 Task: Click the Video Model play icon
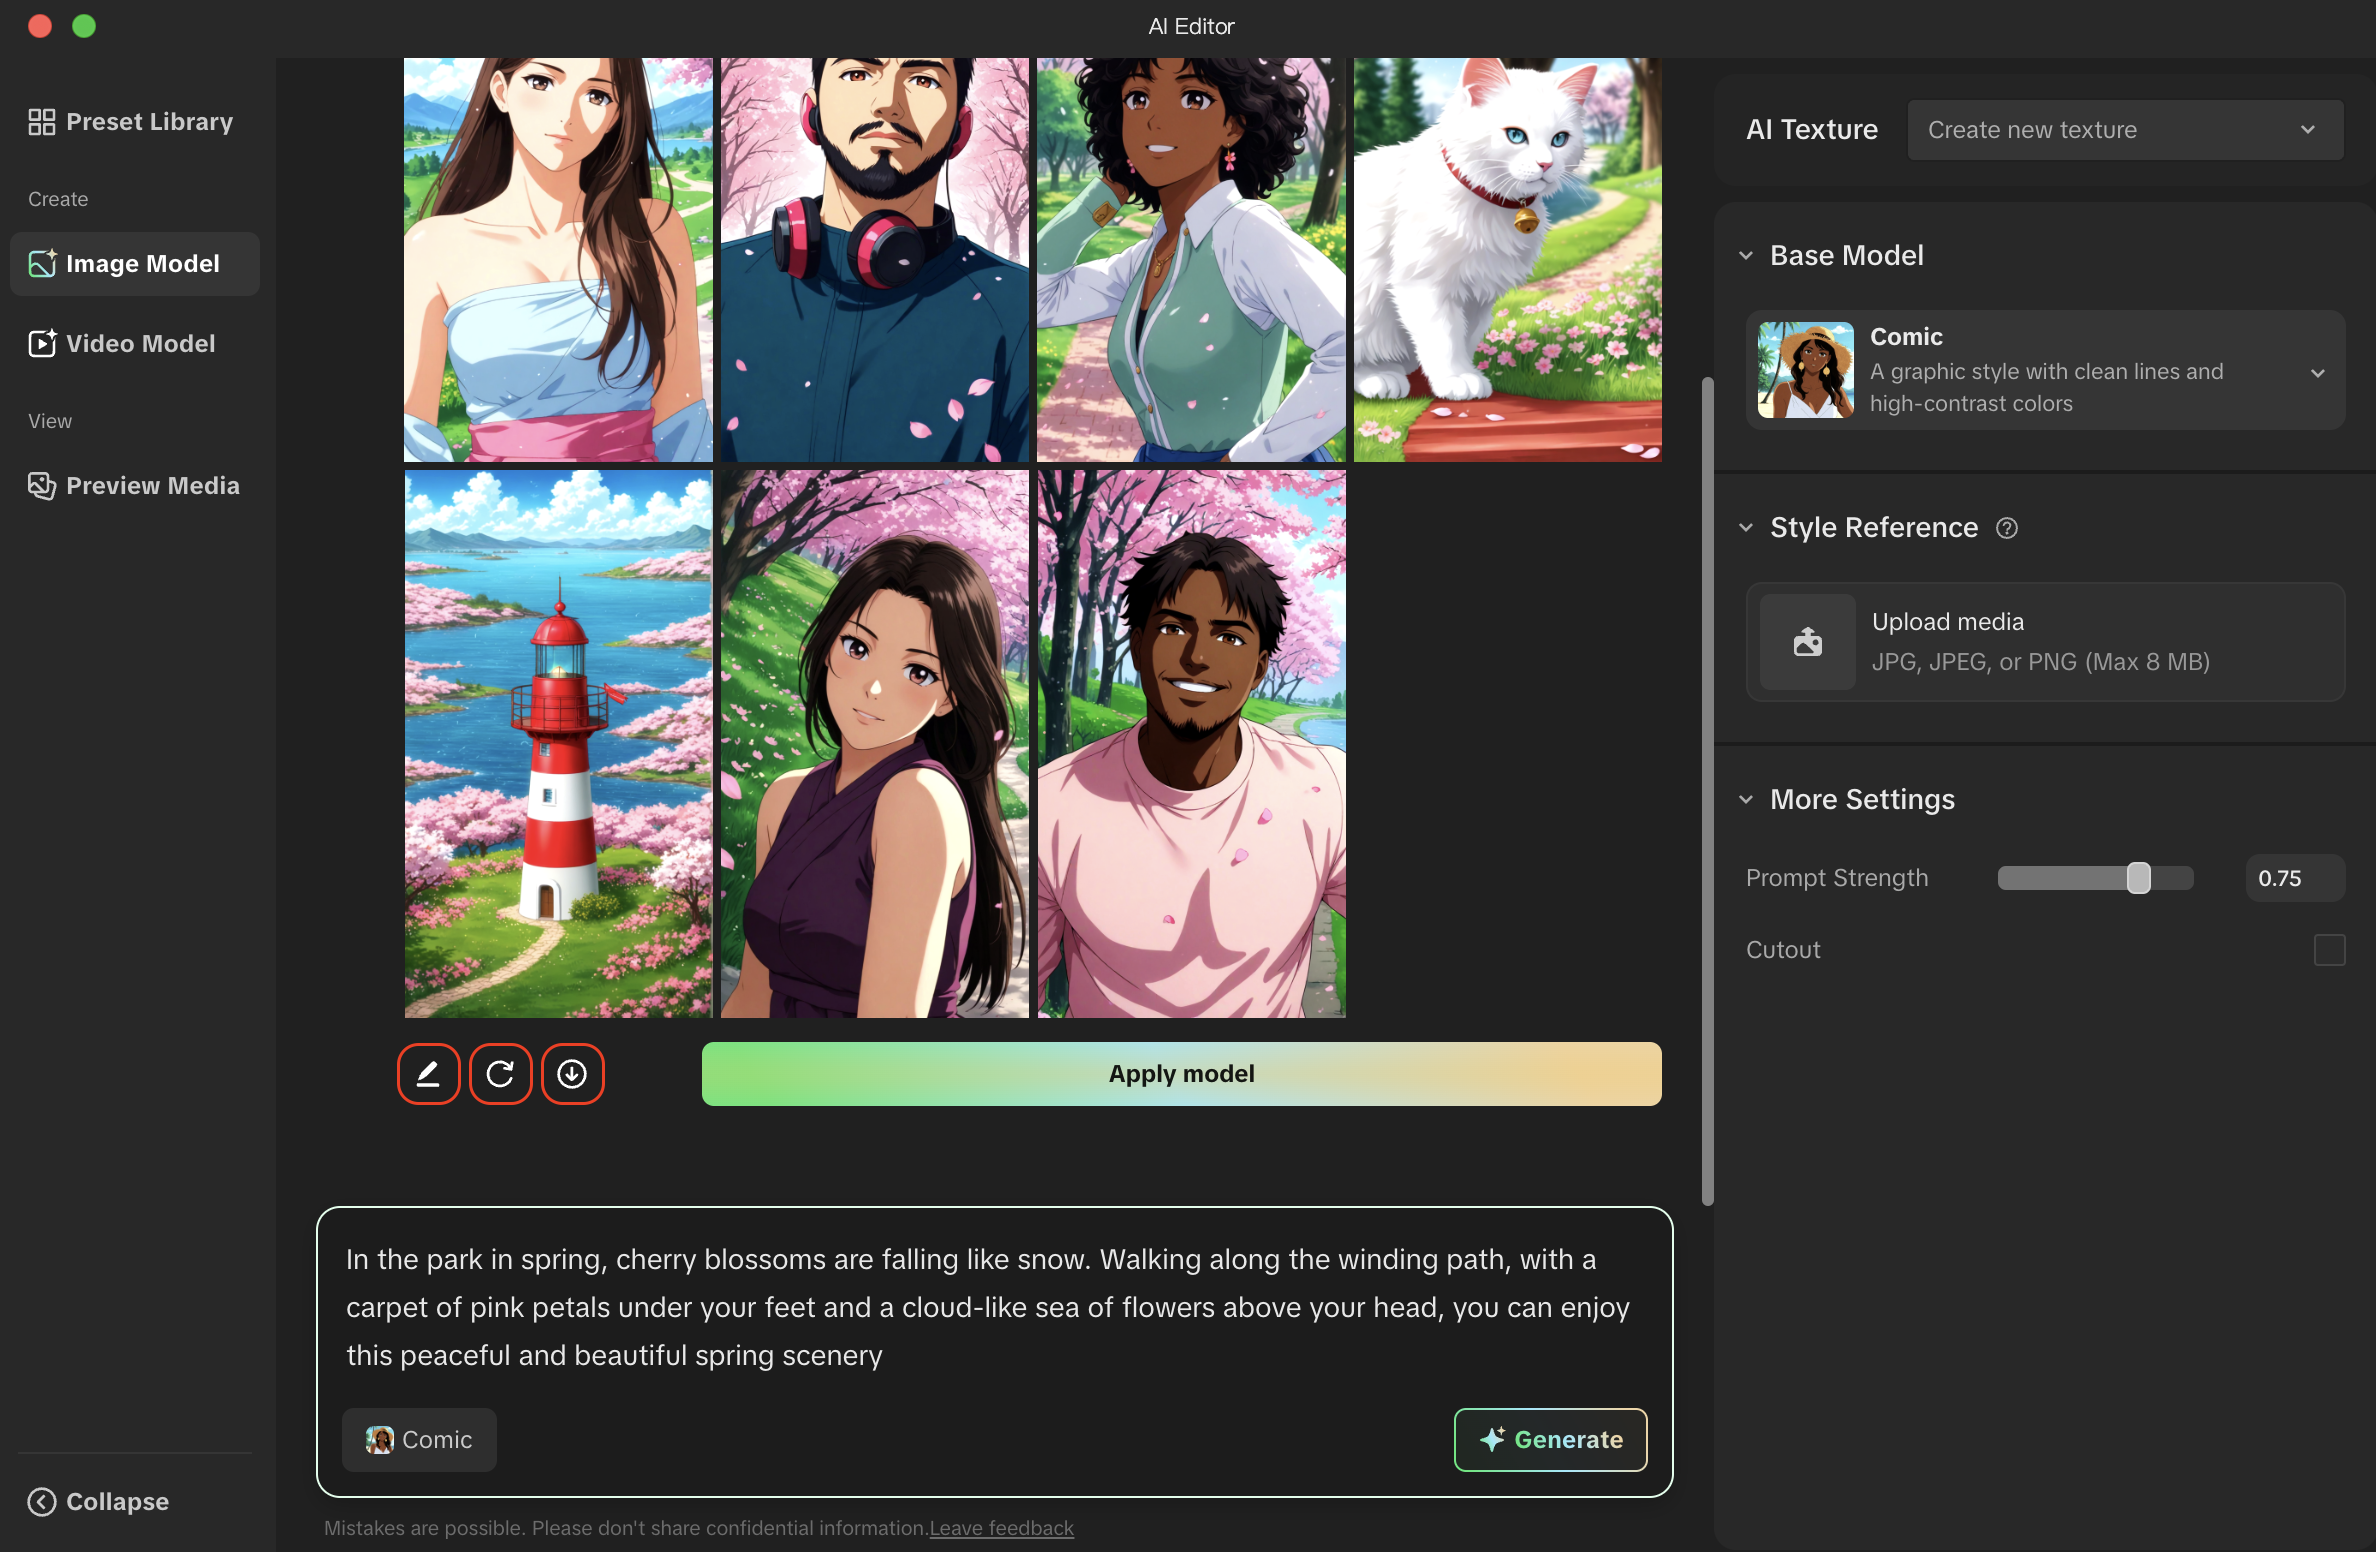coord(42,343)
